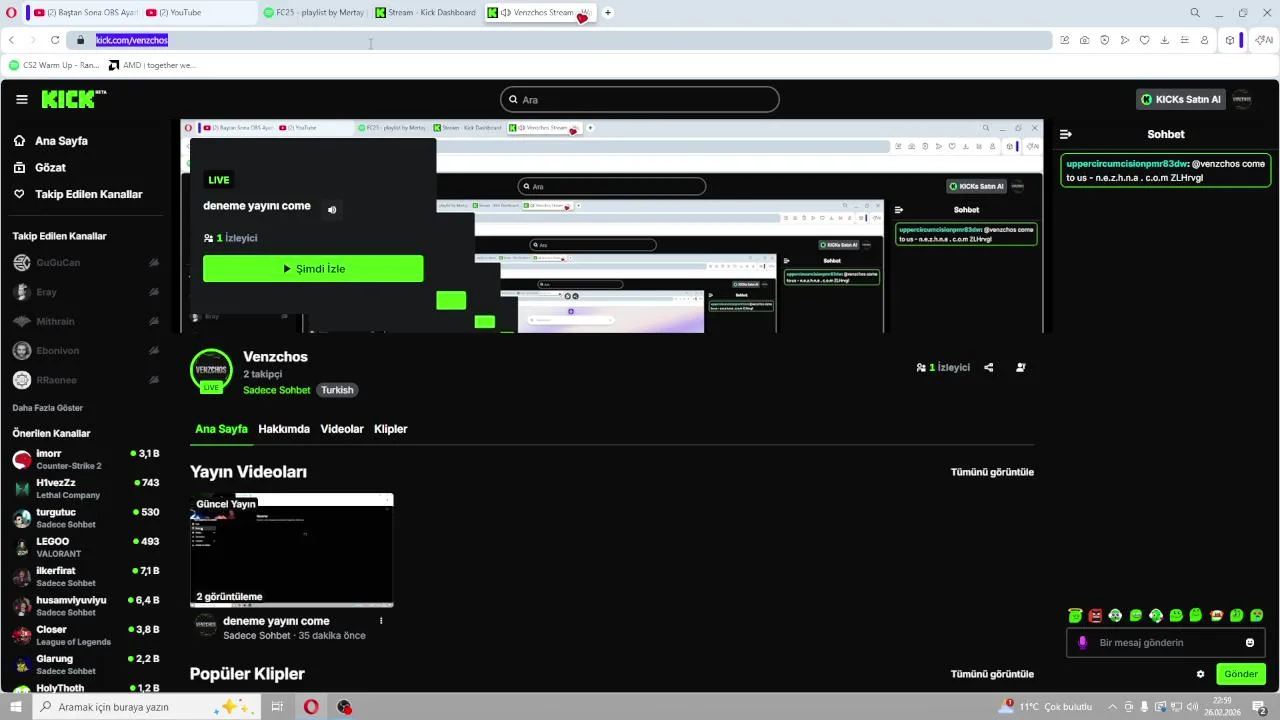Screen dimensions: 1280x720
Task: Open recommended channel Glarung
Action: (86, 664)
